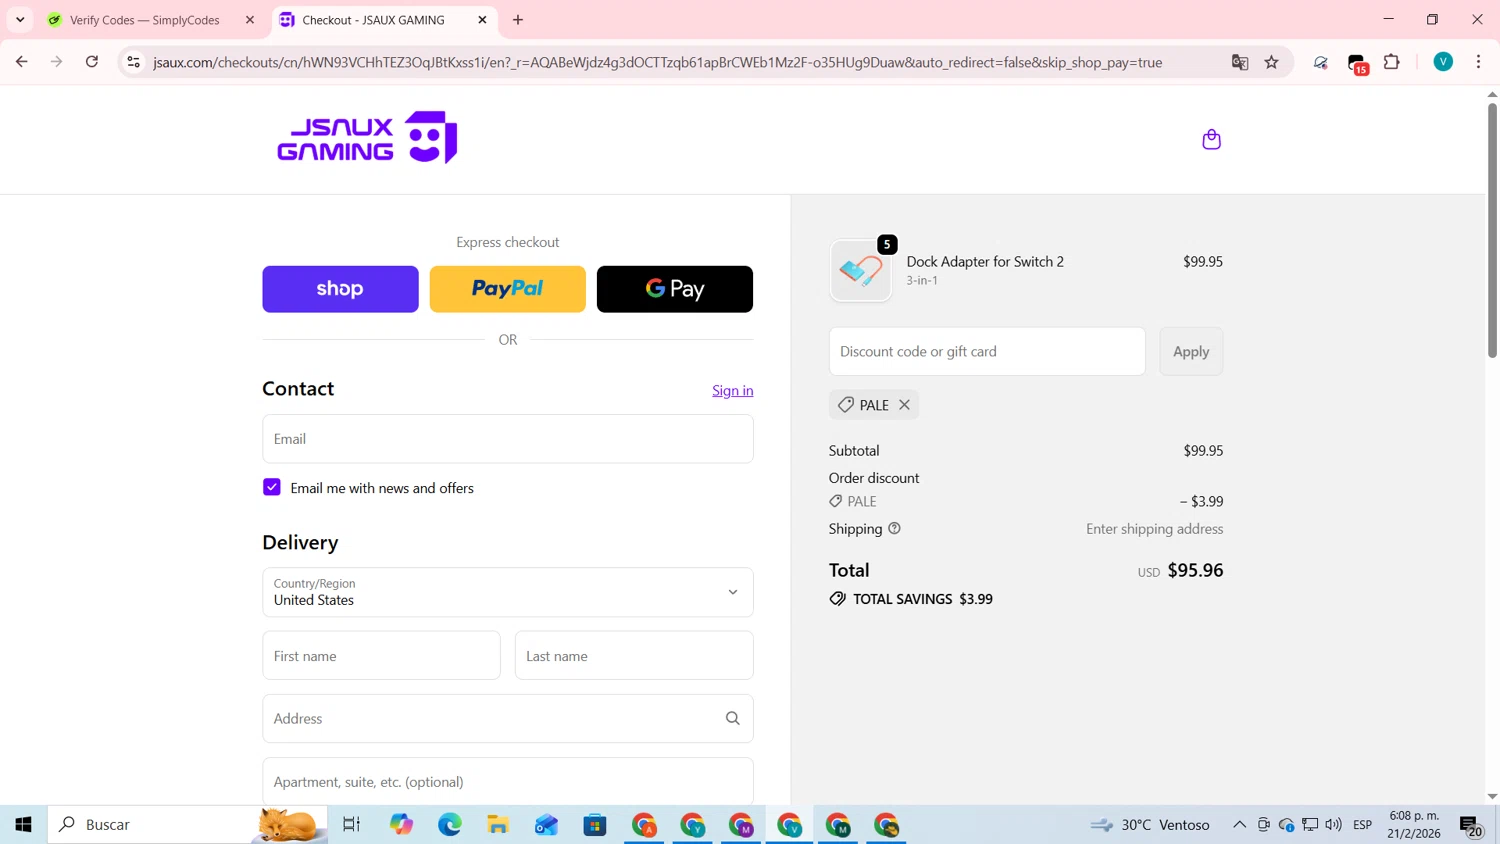The image size is (1500, 844).
Task: Open the shopping bag cart icon
Action: [1211, 139]
